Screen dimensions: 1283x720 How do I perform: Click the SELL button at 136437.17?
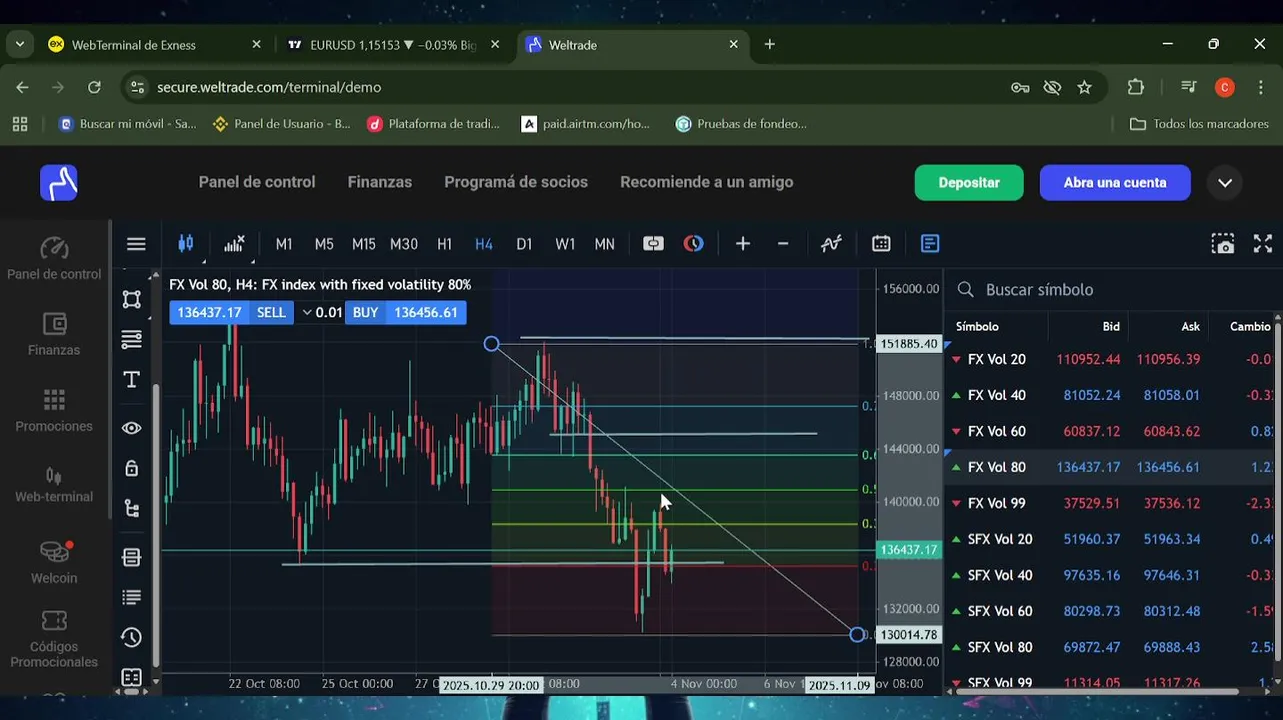pos(233,312)
